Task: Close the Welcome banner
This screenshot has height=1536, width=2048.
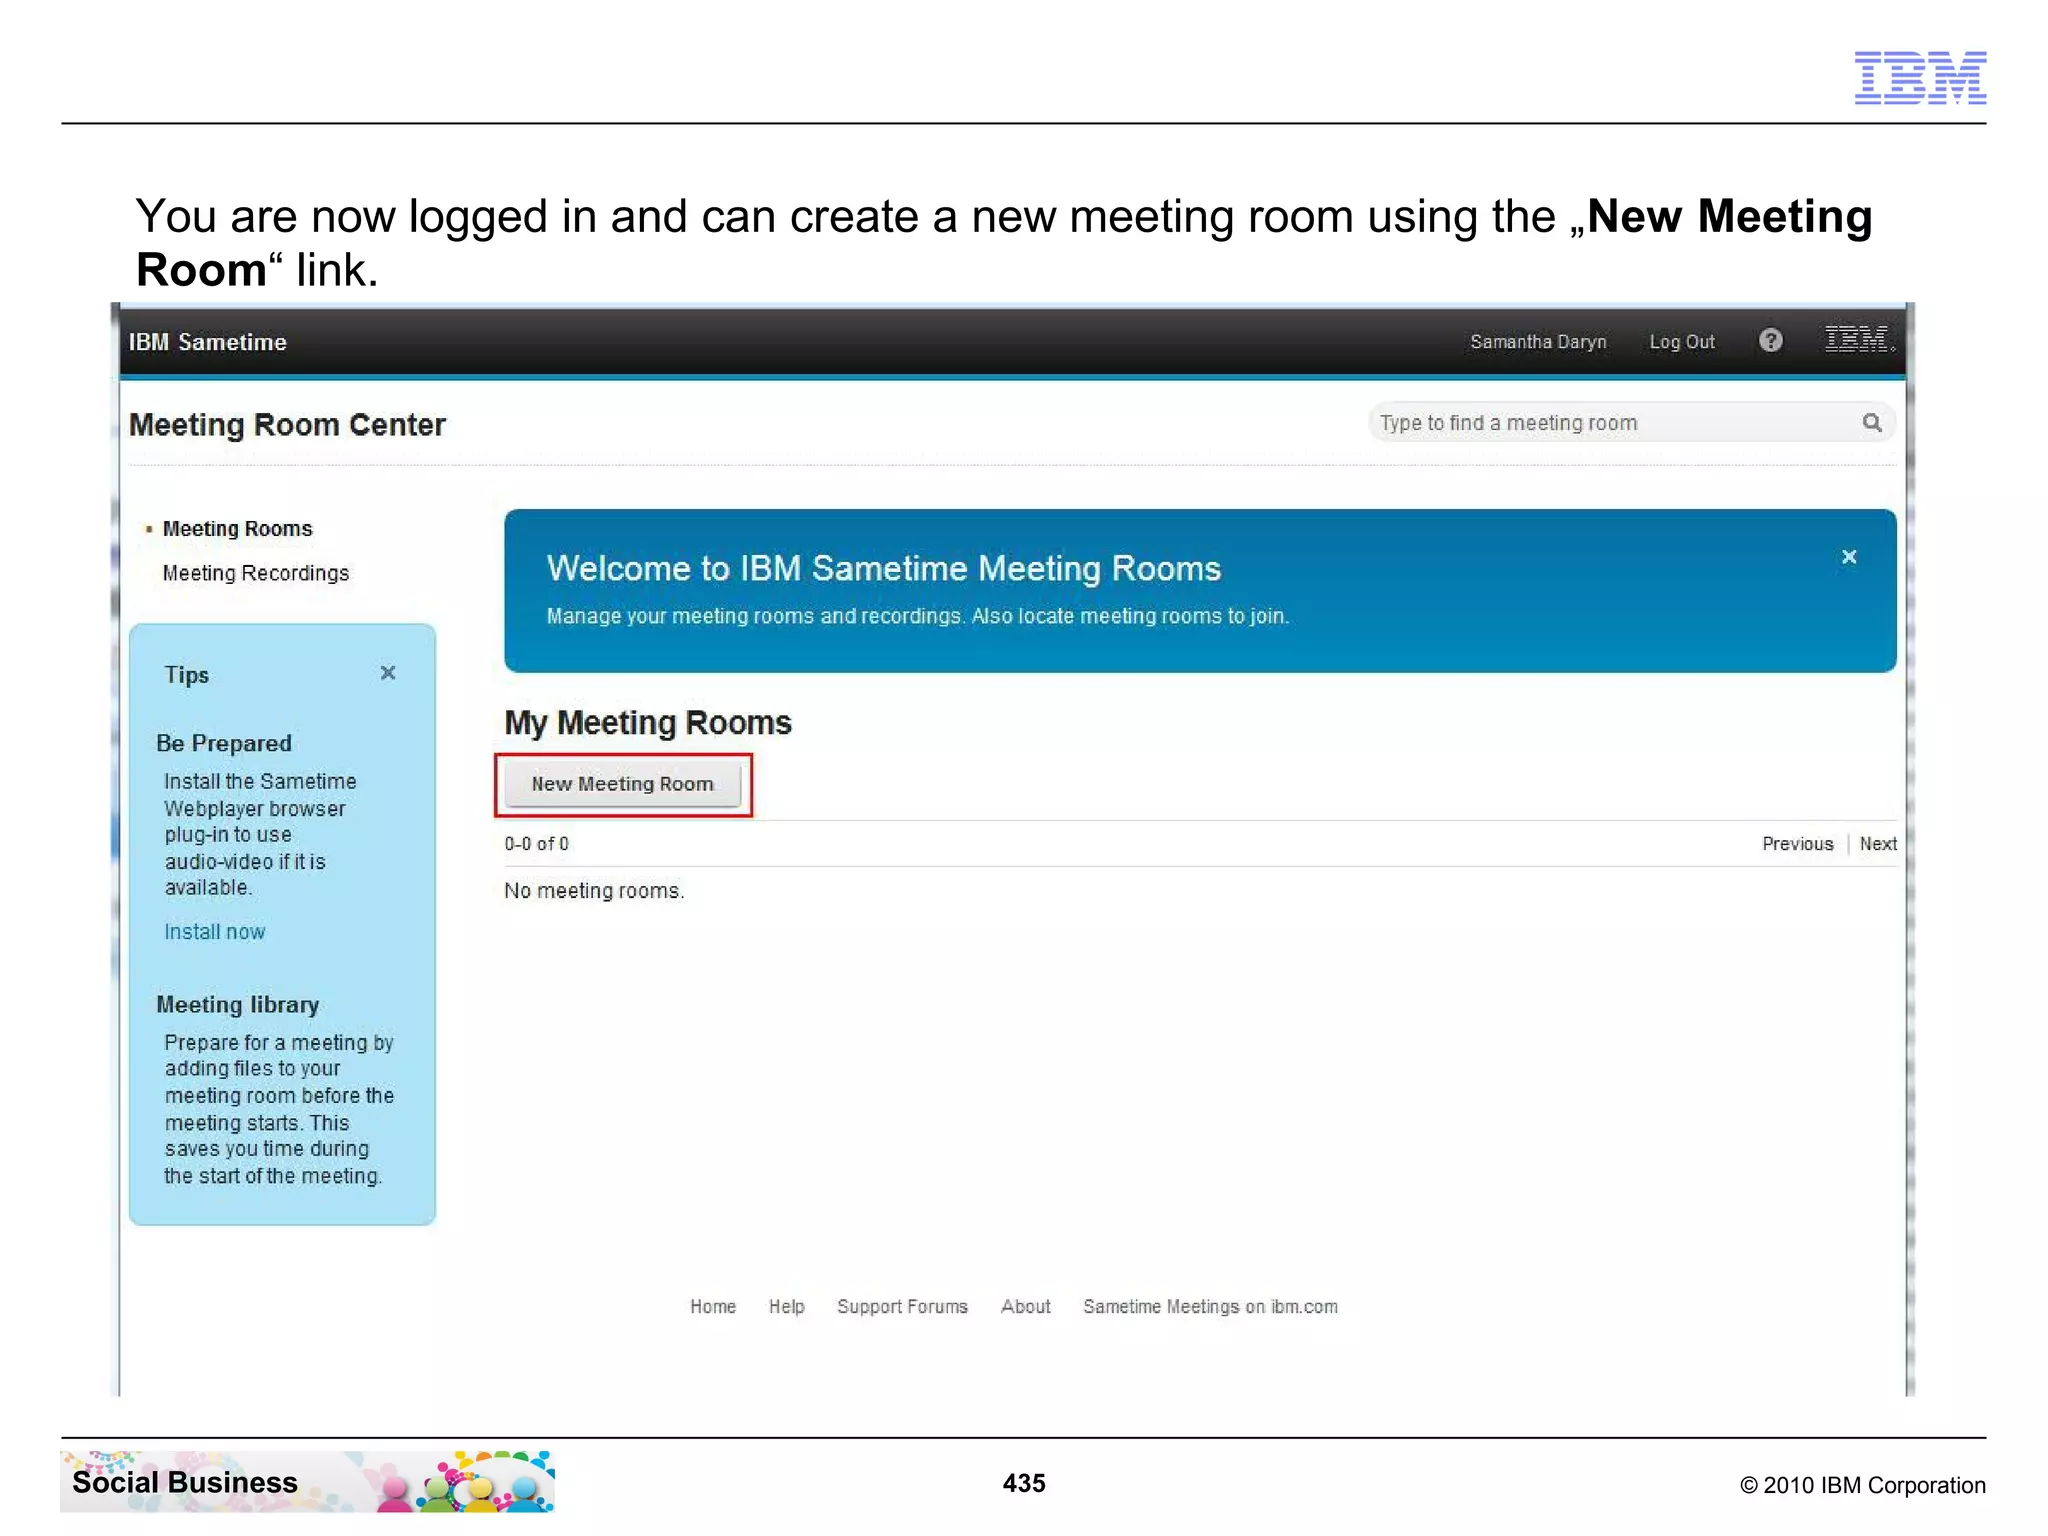Action: click(x=1849, y=557)
